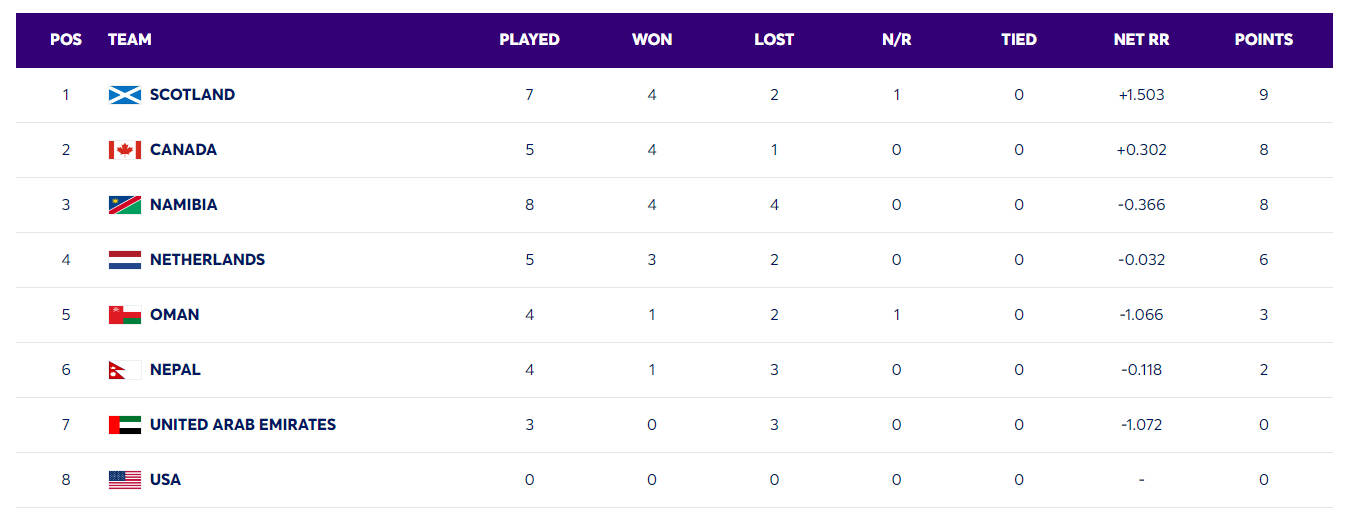Viewport: 1346px width, 518px height.
Task: Open the SCOTLAND team link
Action: 192,95
